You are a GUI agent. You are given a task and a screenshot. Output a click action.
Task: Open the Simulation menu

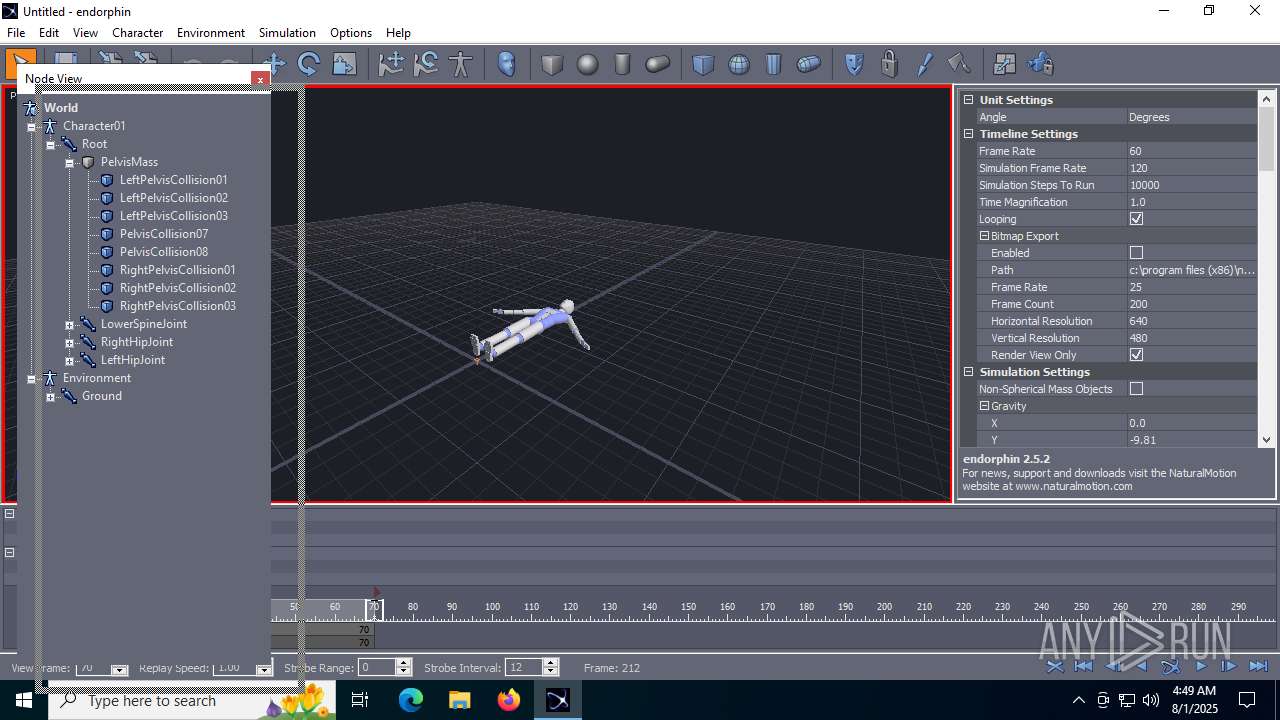click(287, 33)
